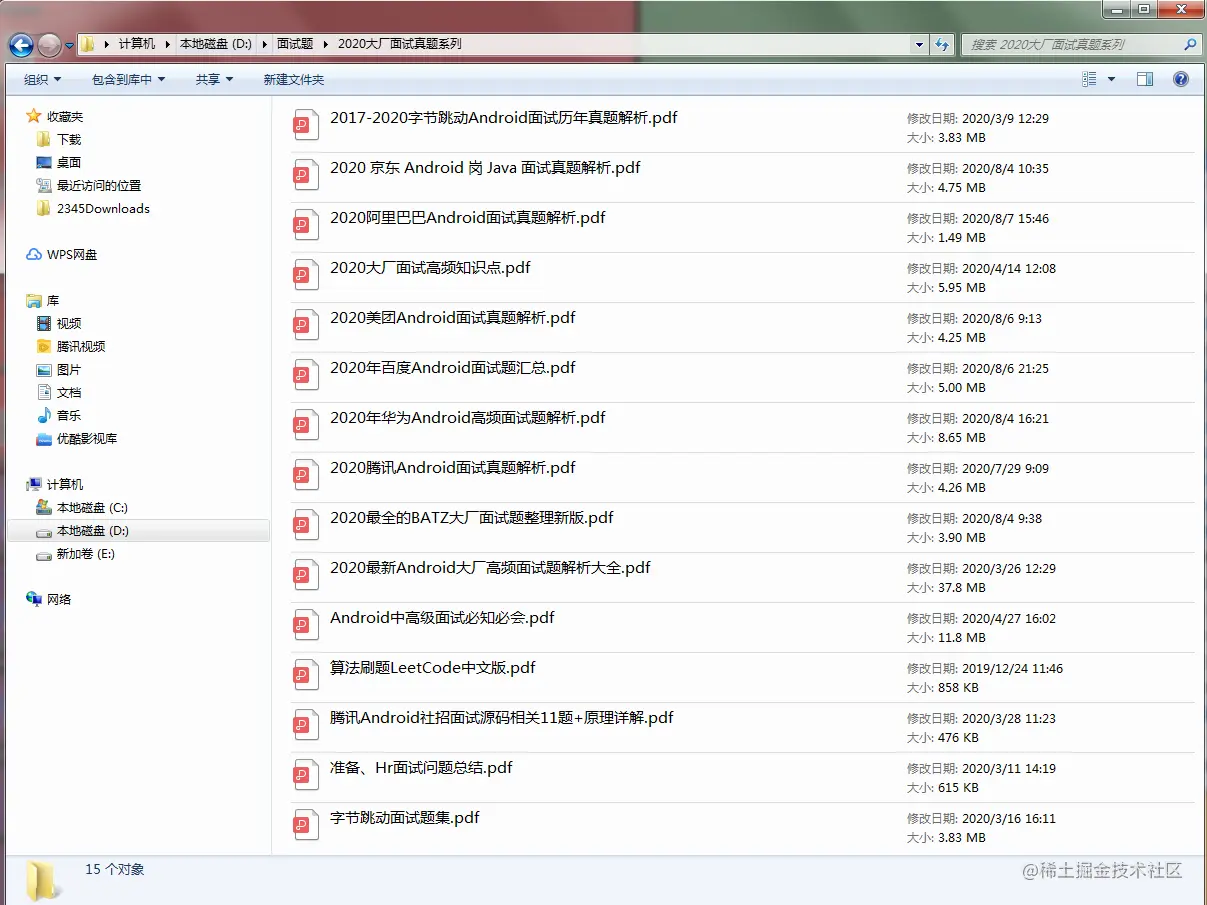This screenshot has width=1207, height=905.
Task: Select 本地磁盘 (D:) in the address breadcrumb
Action: click(x=215, y=44)
